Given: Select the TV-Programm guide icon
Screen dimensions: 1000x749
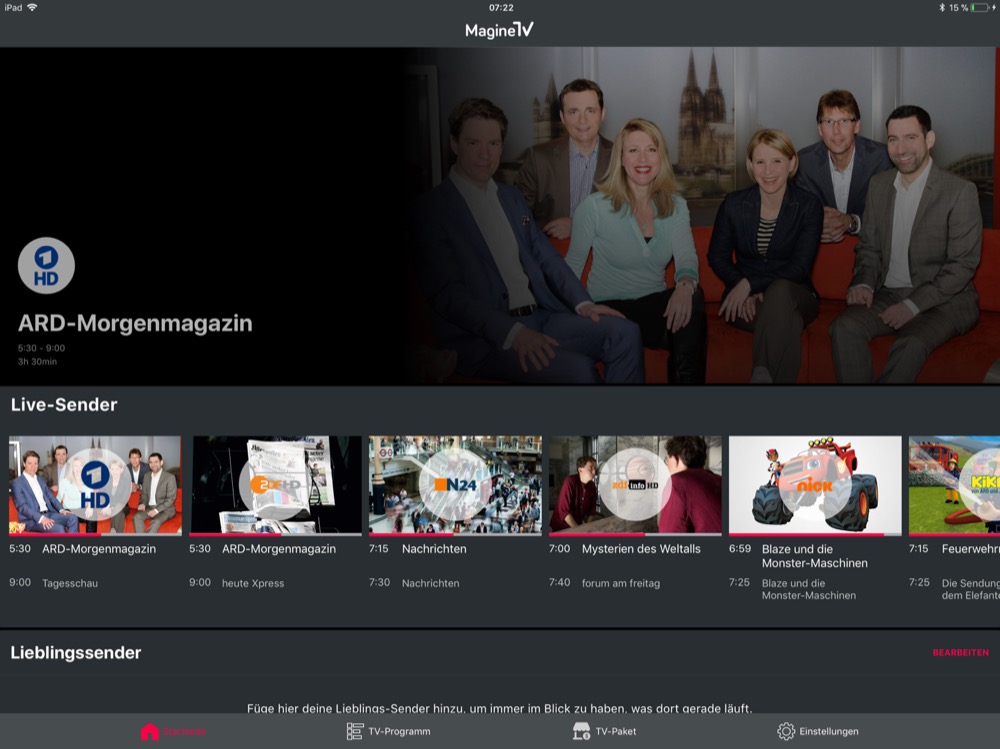Looking at the screenshot, I should [354, 731].
